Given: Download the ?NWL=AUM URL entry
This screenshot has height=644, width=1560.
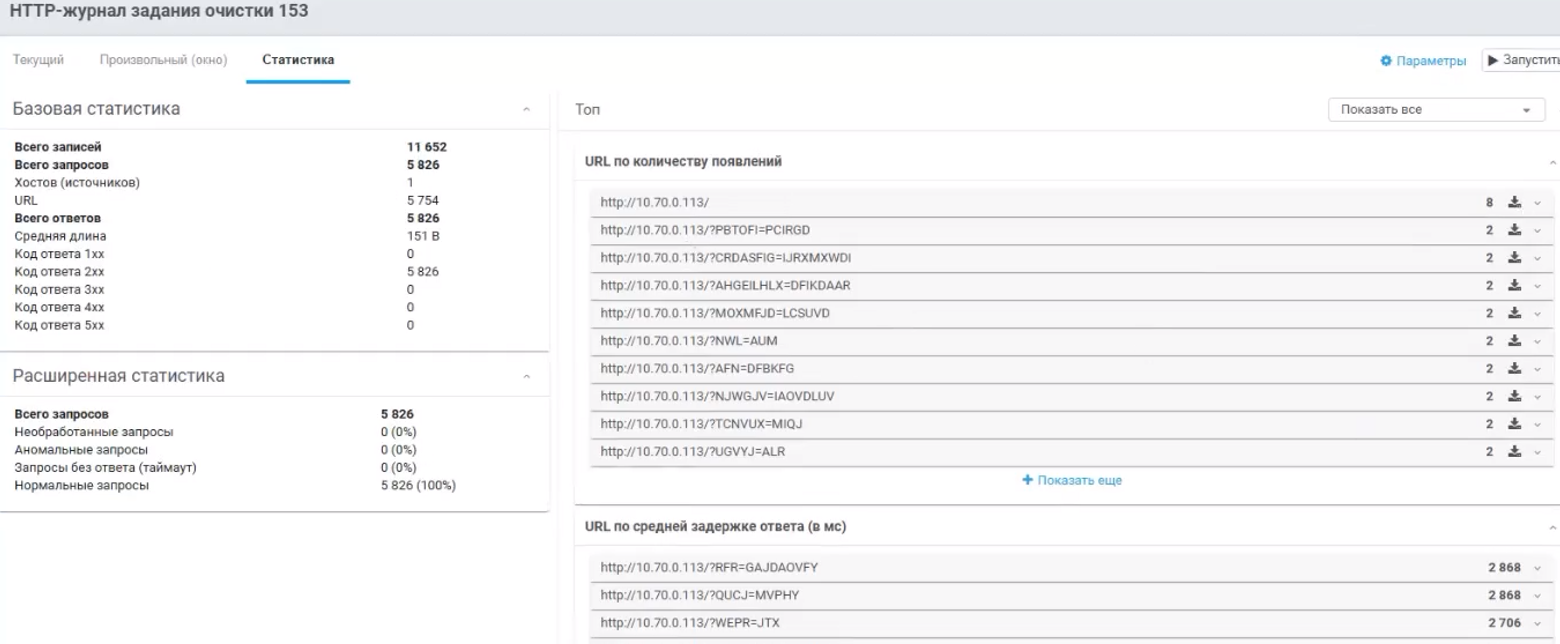Looking at the screenshot, I should (x=1515, y=341).
